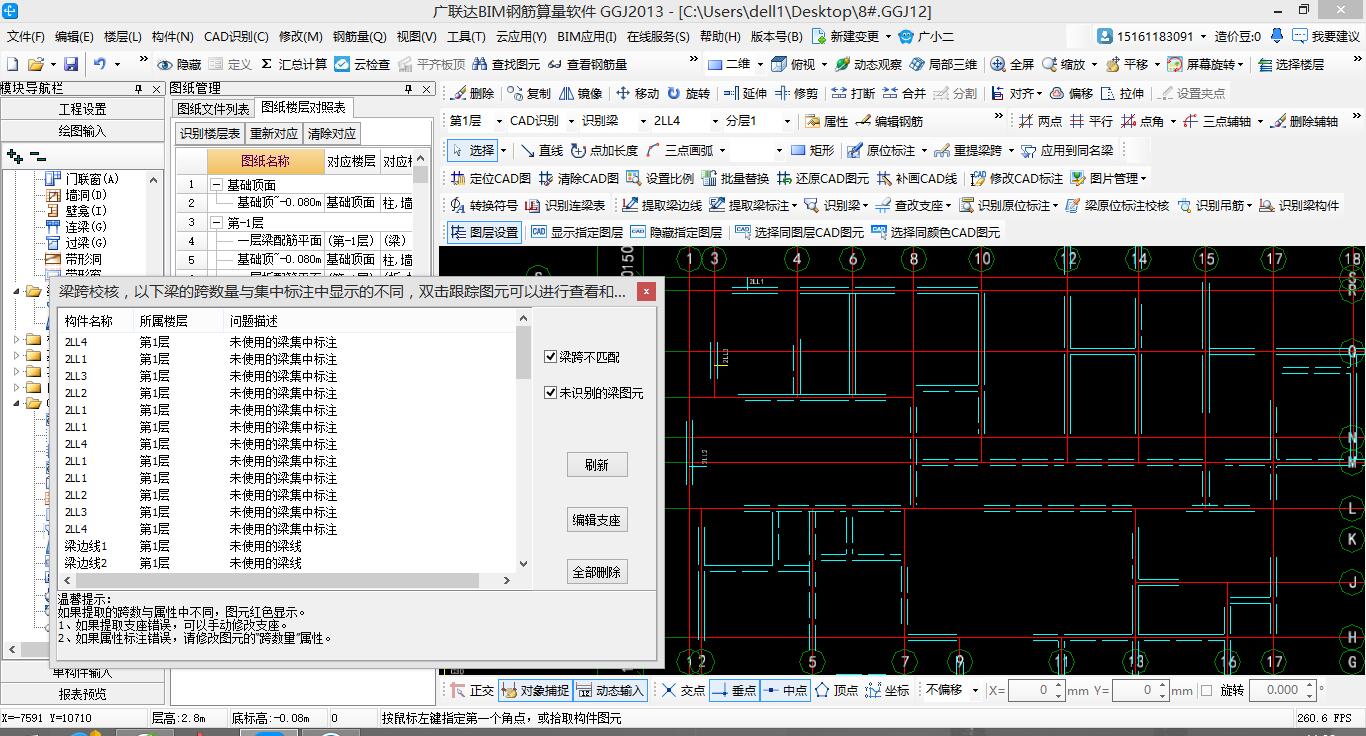The width and height of the screenshot is (1366, 736).
Task: Toggle Dynamic Input (动态输入)
Action: click(610, 690)
